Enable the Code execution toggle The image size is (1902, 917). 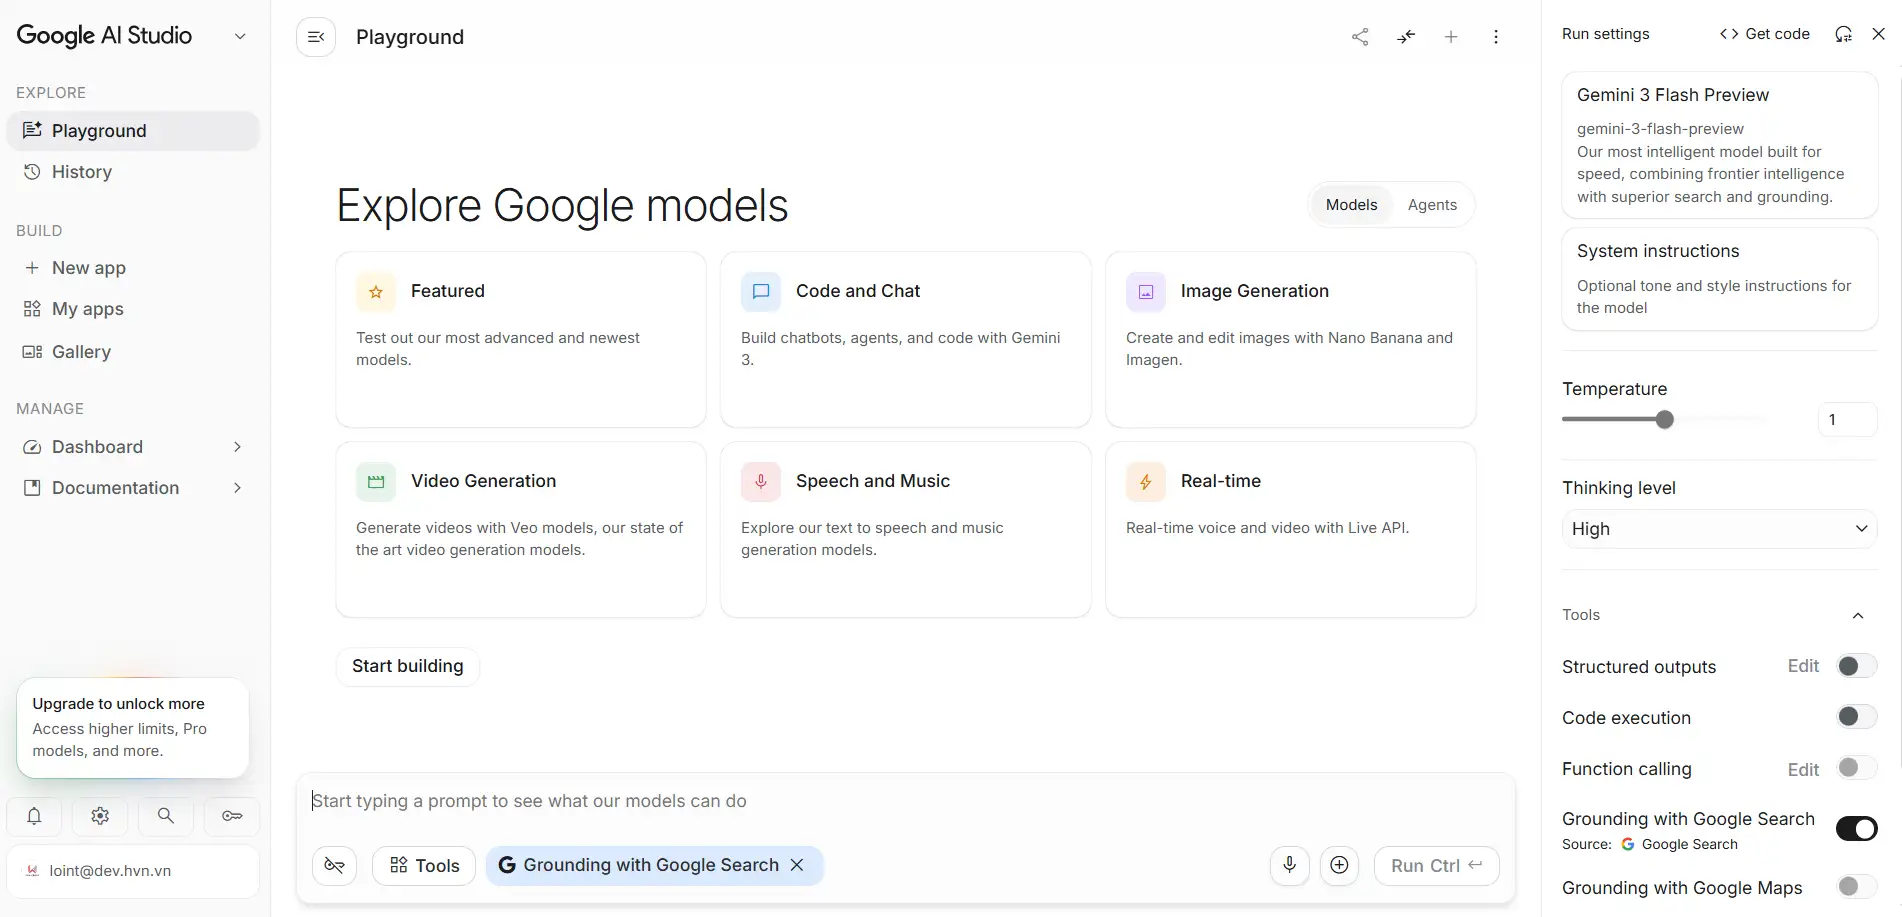pos(1857,717)
